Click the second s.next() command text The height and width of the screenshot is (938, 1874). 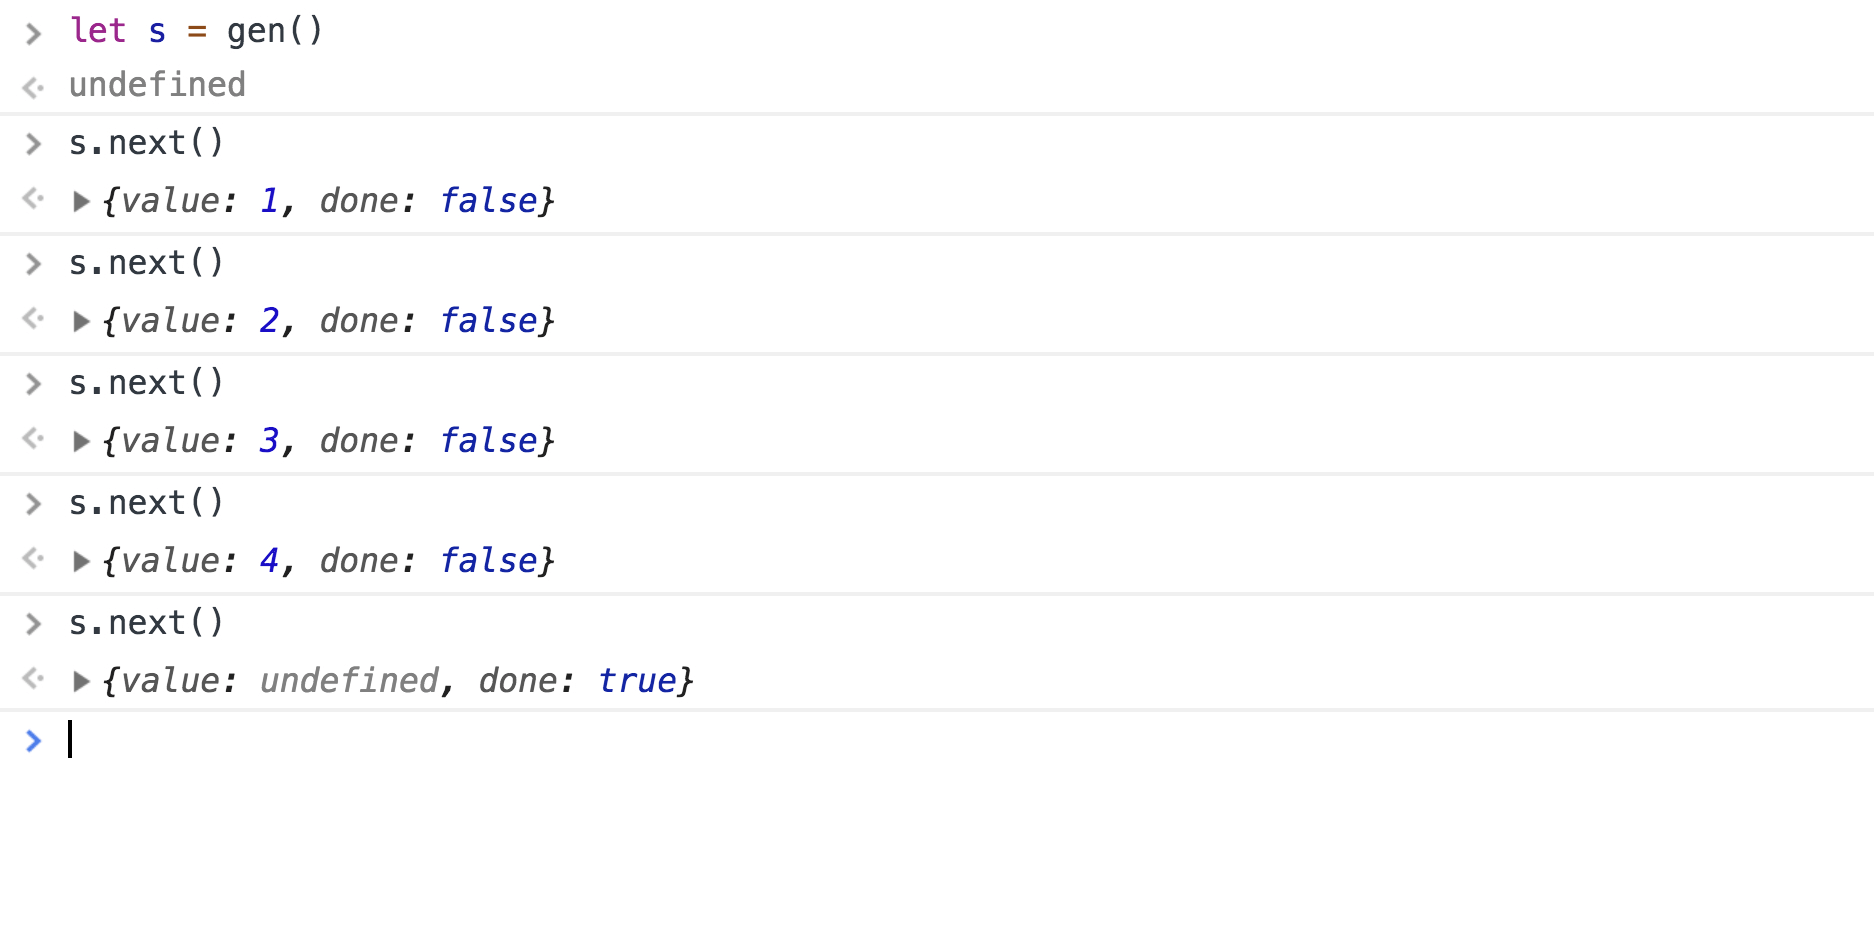[146, 263]
